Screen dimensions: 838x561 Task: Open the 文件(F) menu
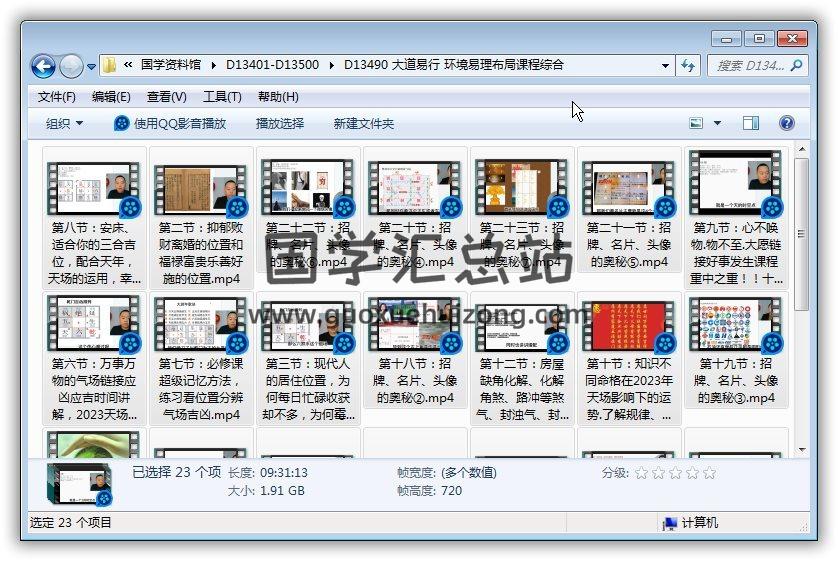tap(57, 97)
